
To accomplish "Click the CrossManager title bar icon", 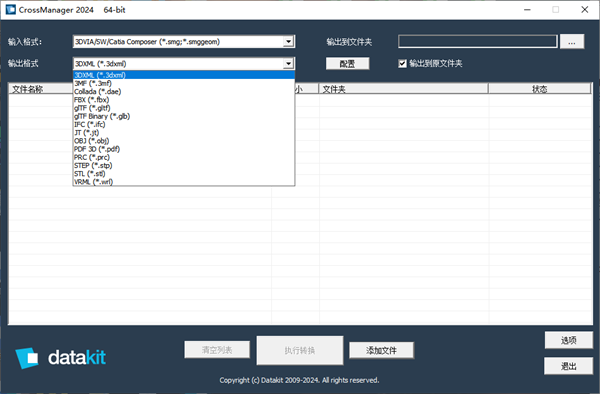I will click(11, 10).
